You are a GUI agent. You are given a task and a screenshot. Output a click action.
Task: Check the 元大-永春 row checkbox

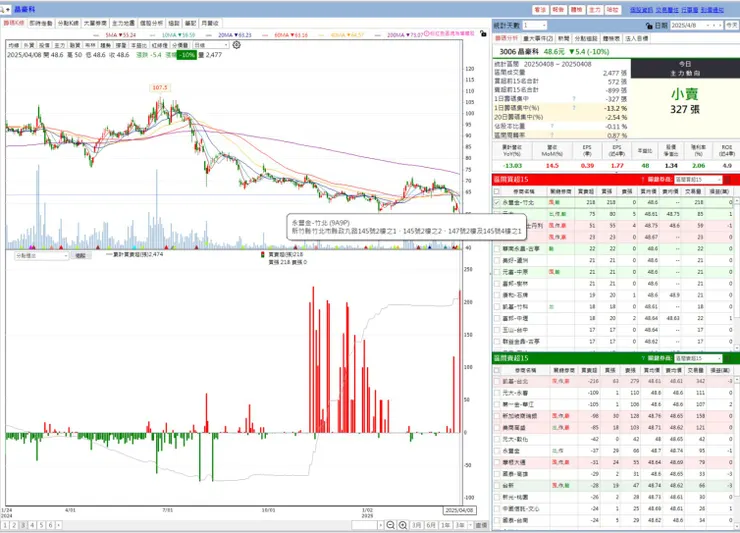click(496, 393)
